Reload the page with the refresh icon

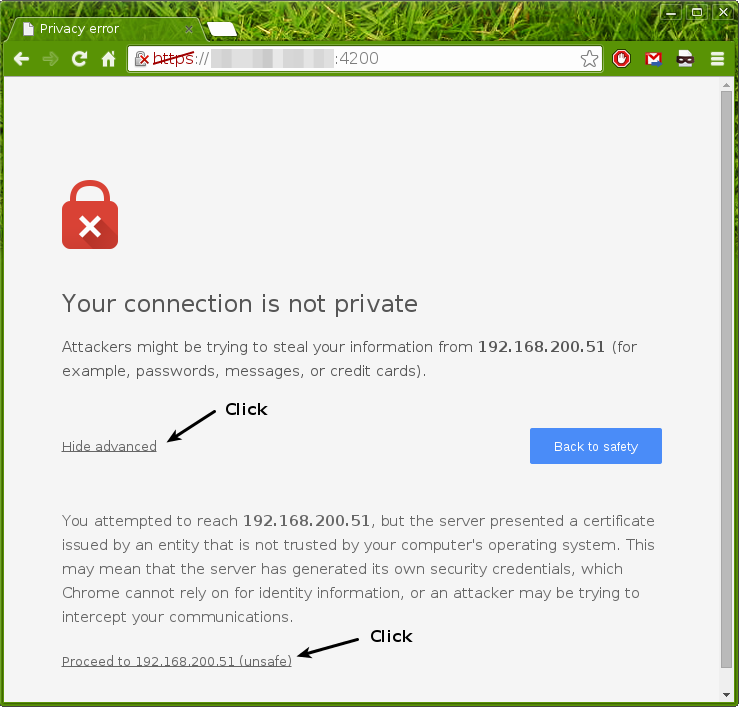point(79,59)
